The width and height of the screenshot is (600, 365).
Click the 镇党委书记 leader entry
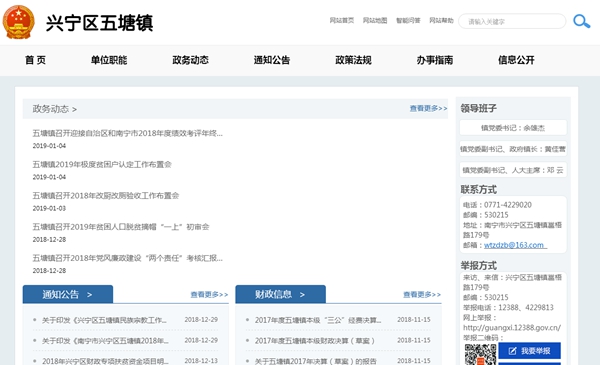coord(513,128)
